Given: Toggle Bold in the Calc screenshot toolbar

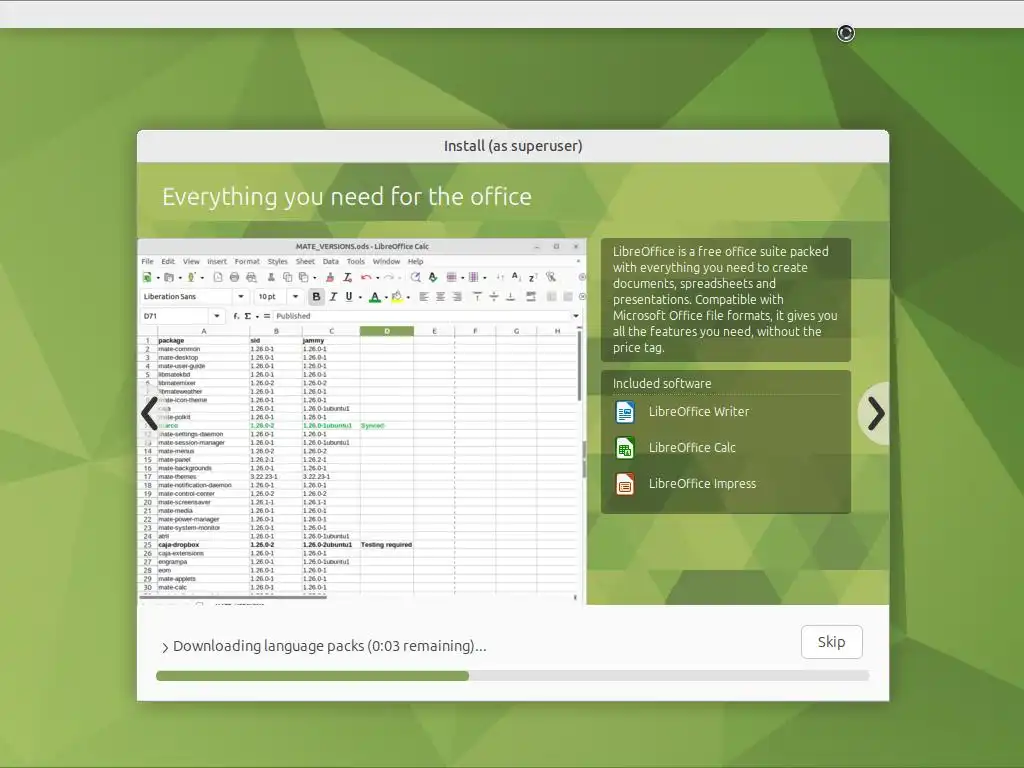Looking at the screenshot, I should (x=316, y=296).
